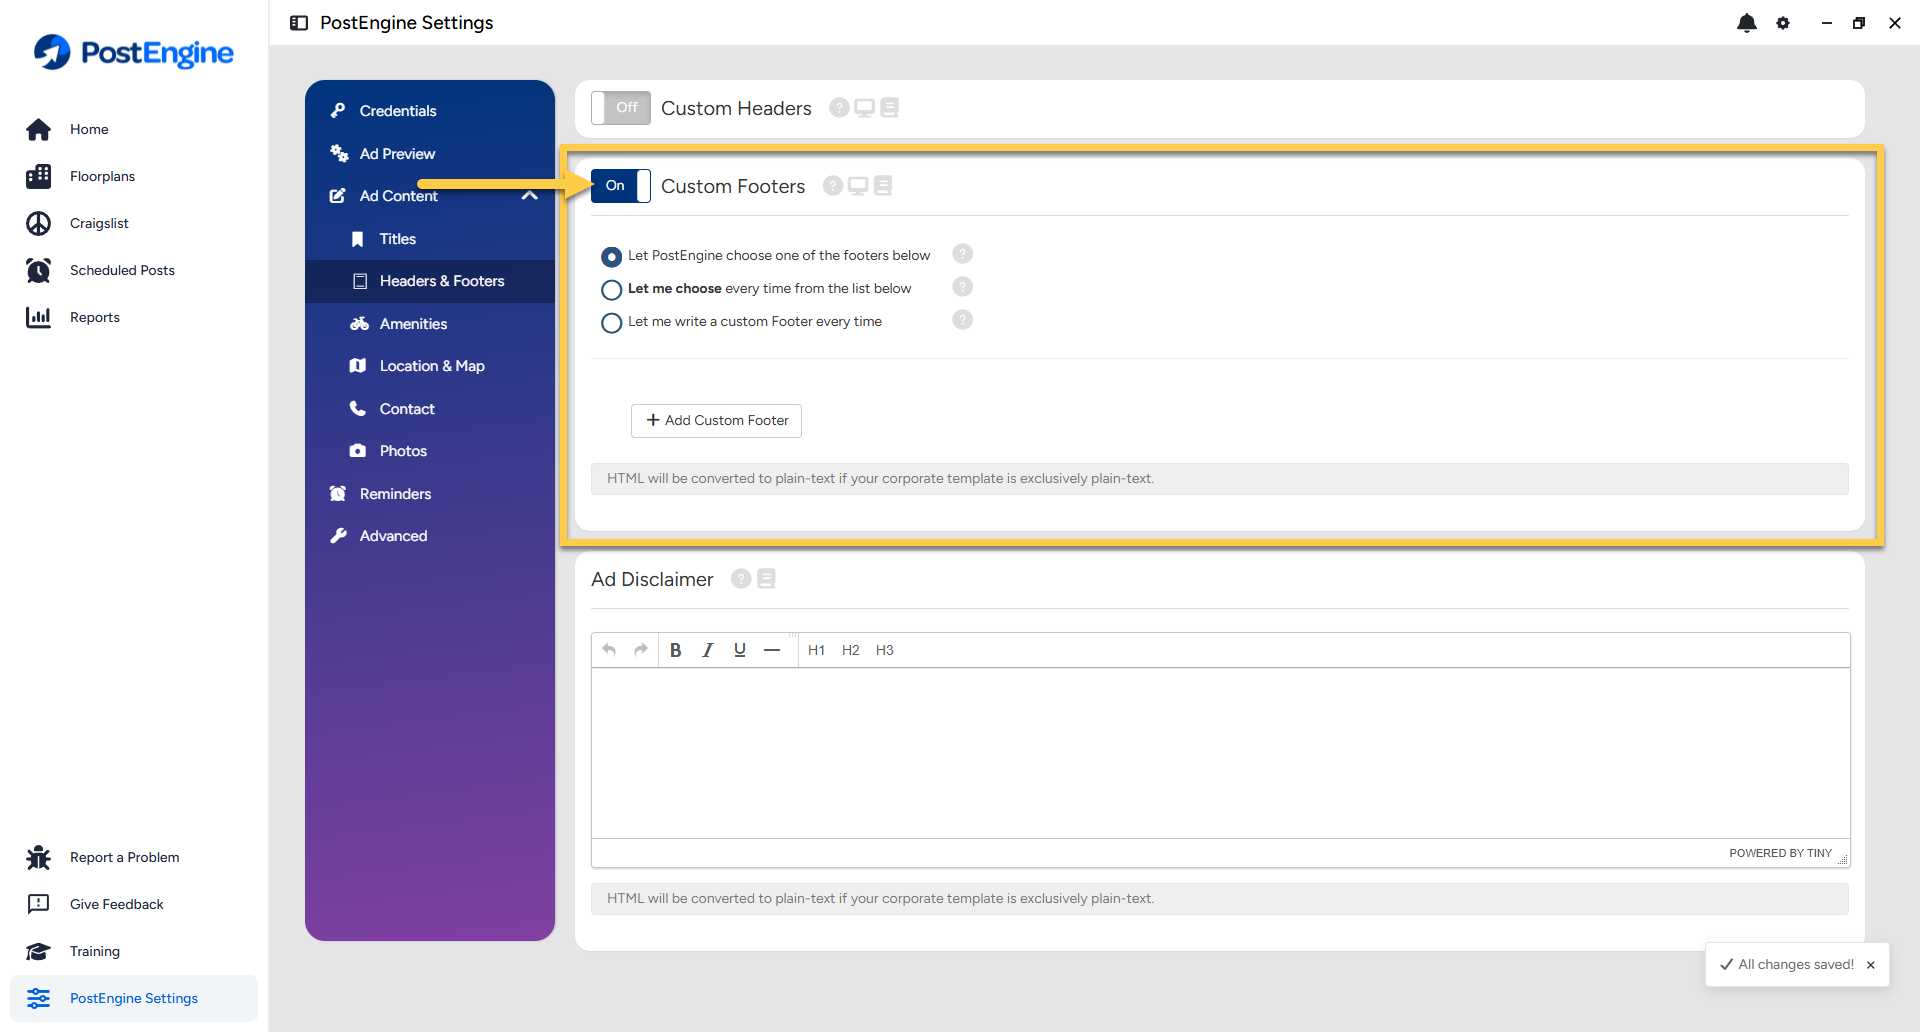1920x1032 pixels.
Task: Open PostEngine Settings in the left navigation
Action: 134,999
